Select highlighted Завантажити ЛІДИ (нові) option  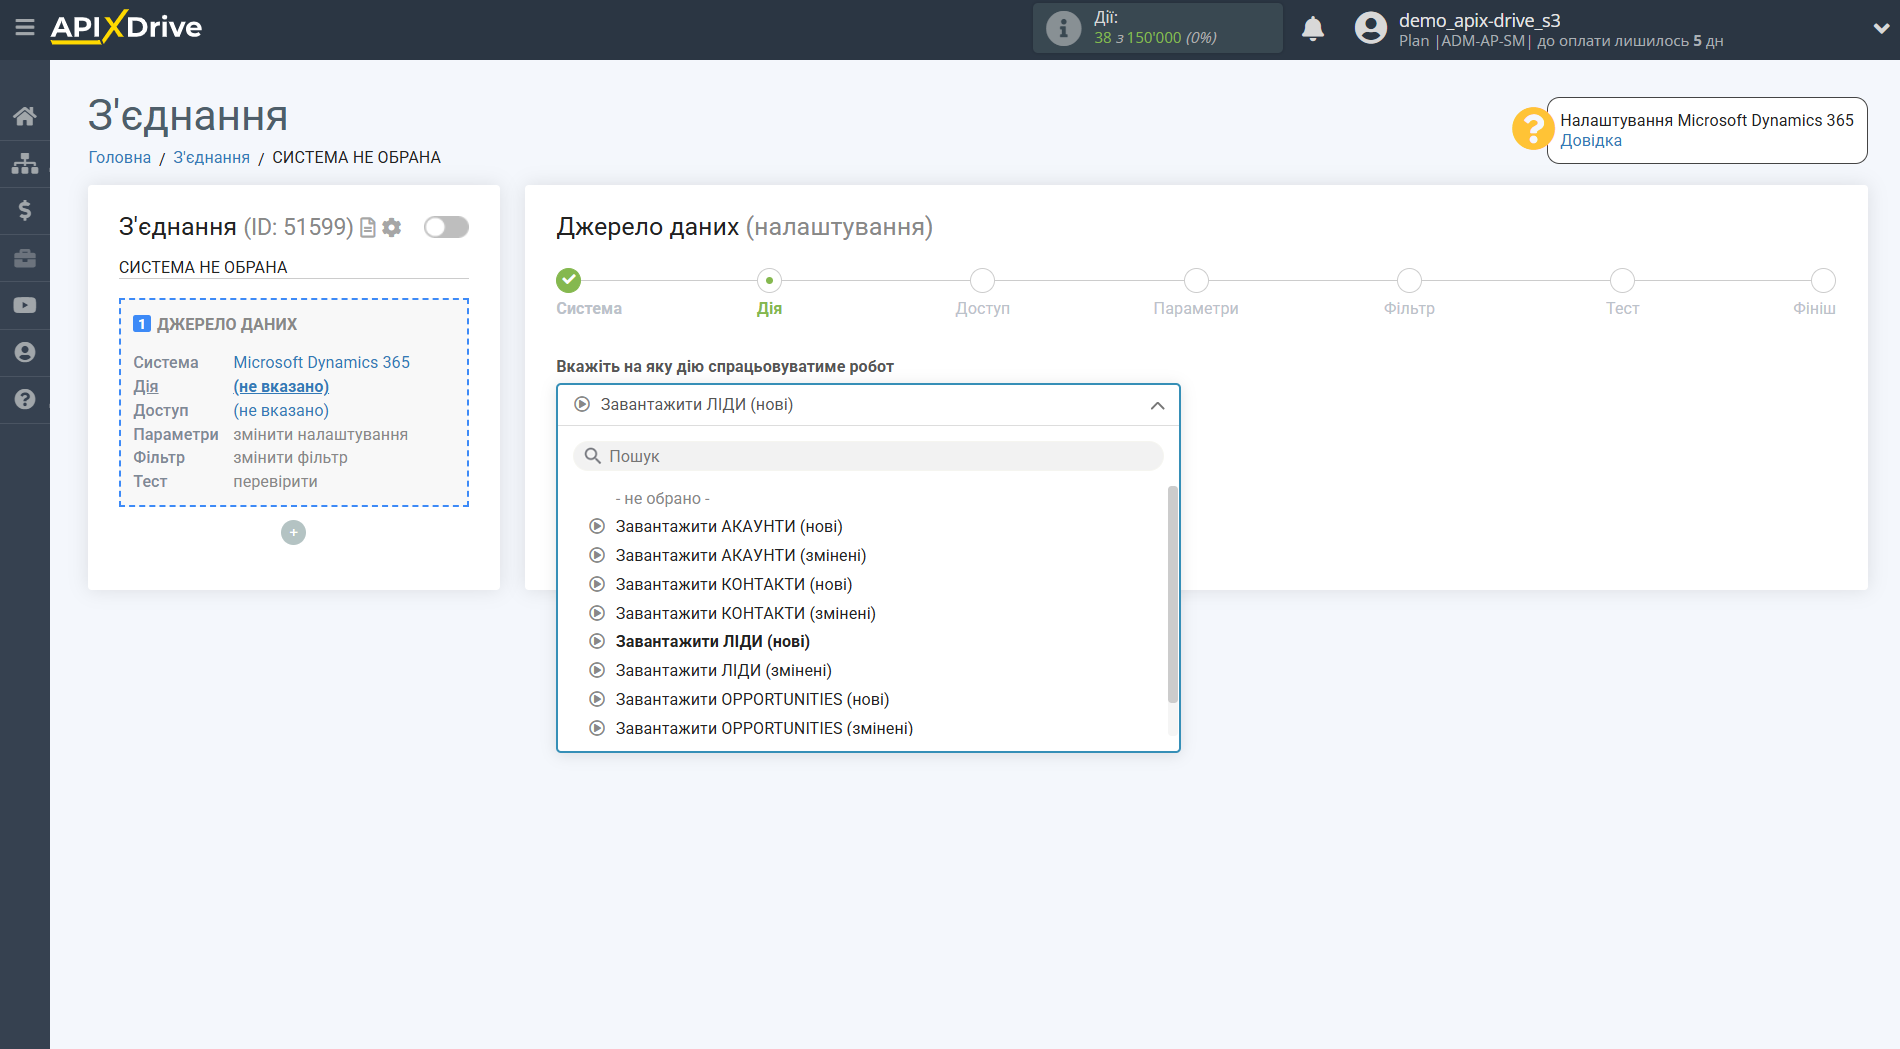pos(712,641)
